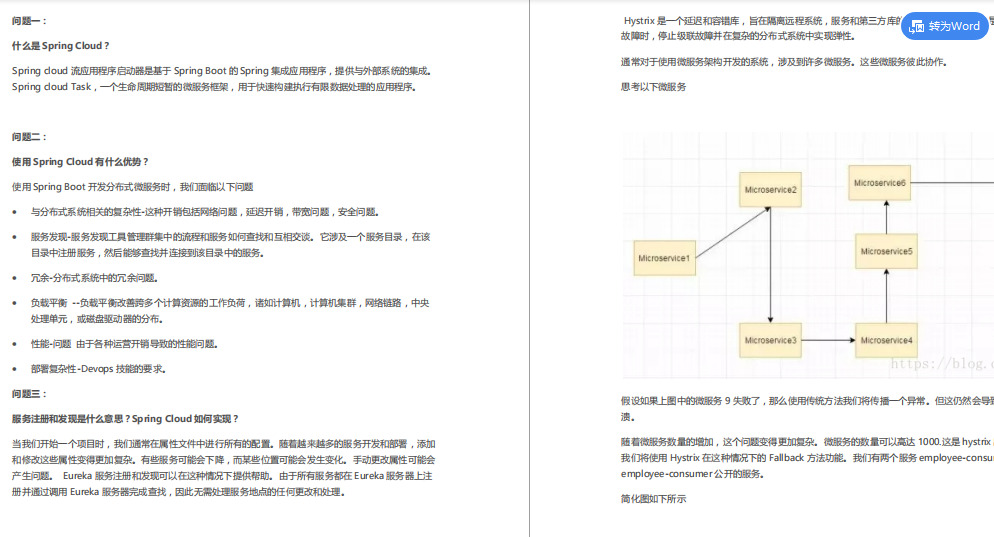
Task: Click the heading 使用 Spring Cloud 有什么优势？
Action: (81, 162)
